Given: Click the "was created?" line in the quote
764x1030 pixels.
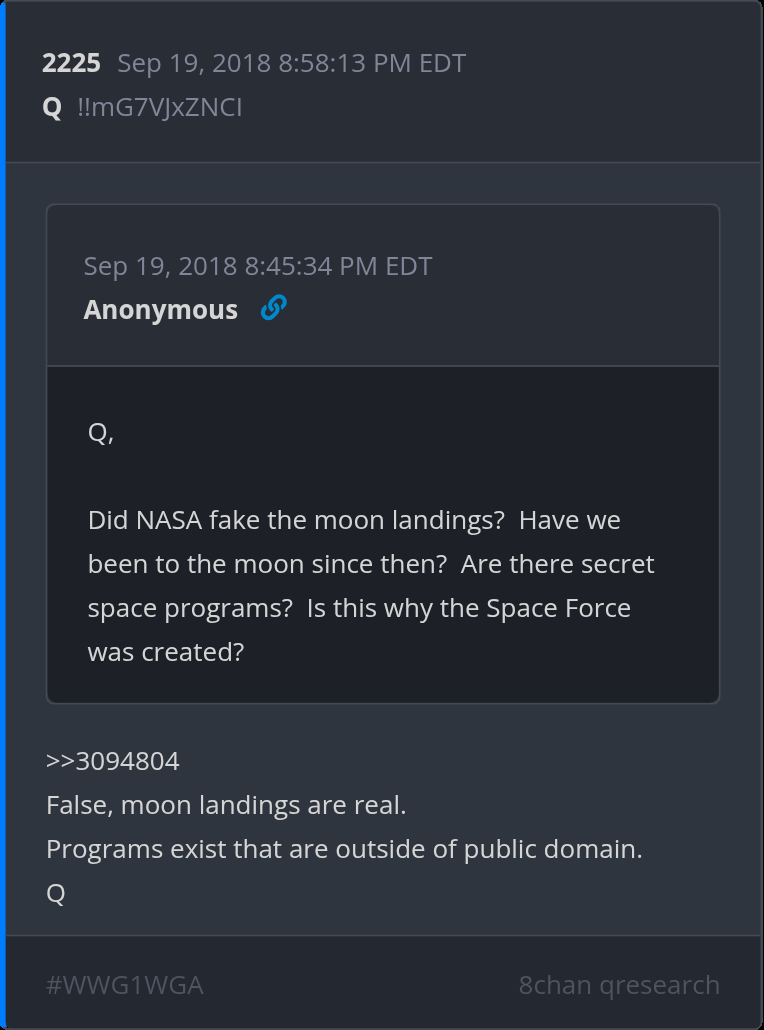Looking at the screenshot, I should (x=166, y=652).
